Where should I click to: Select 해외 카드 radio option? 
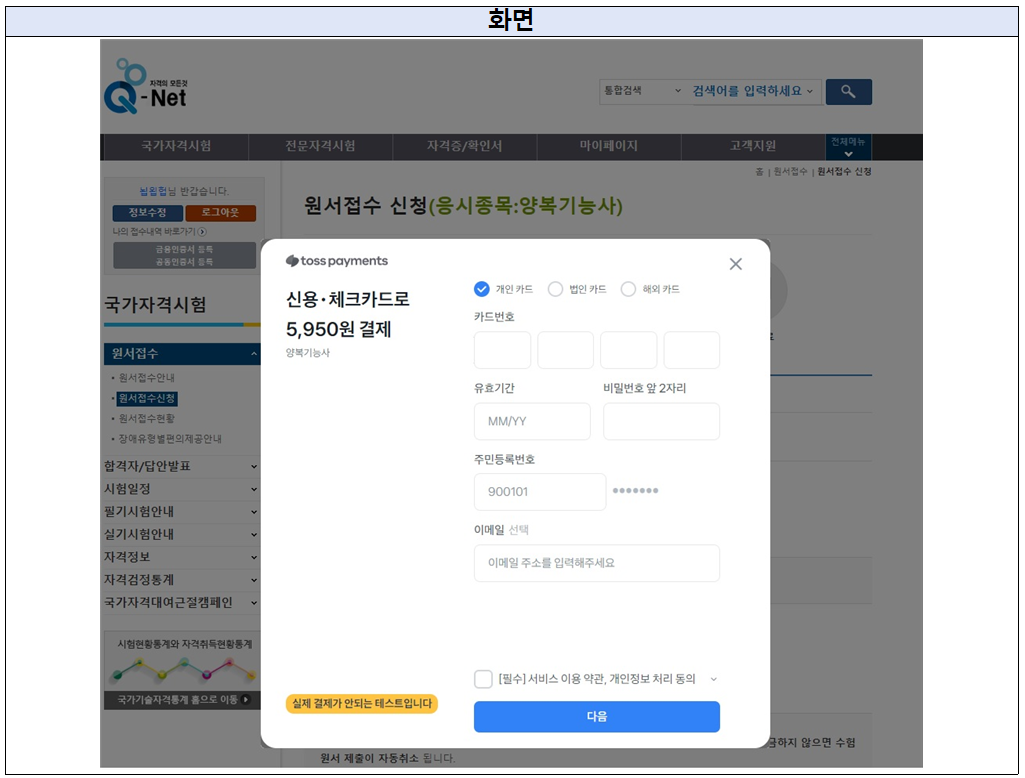click(628, 289)
